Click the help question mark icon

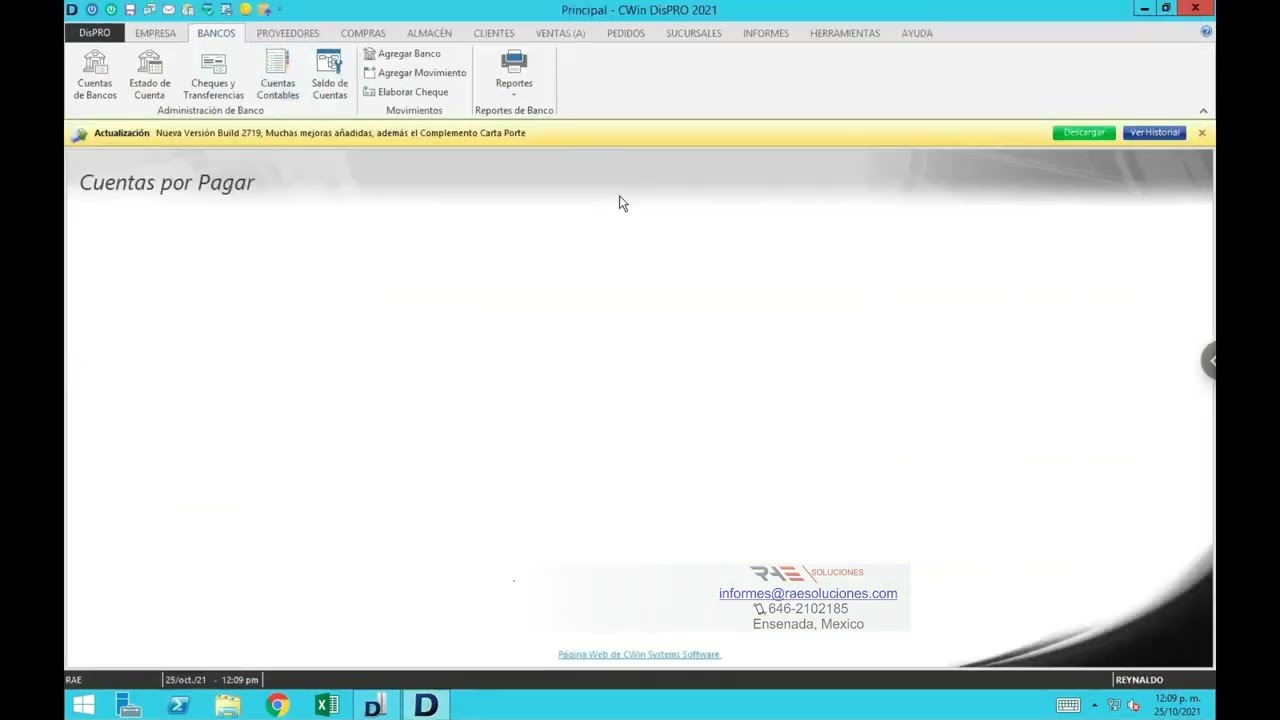pyautogui.click(x=1206, y=32)
